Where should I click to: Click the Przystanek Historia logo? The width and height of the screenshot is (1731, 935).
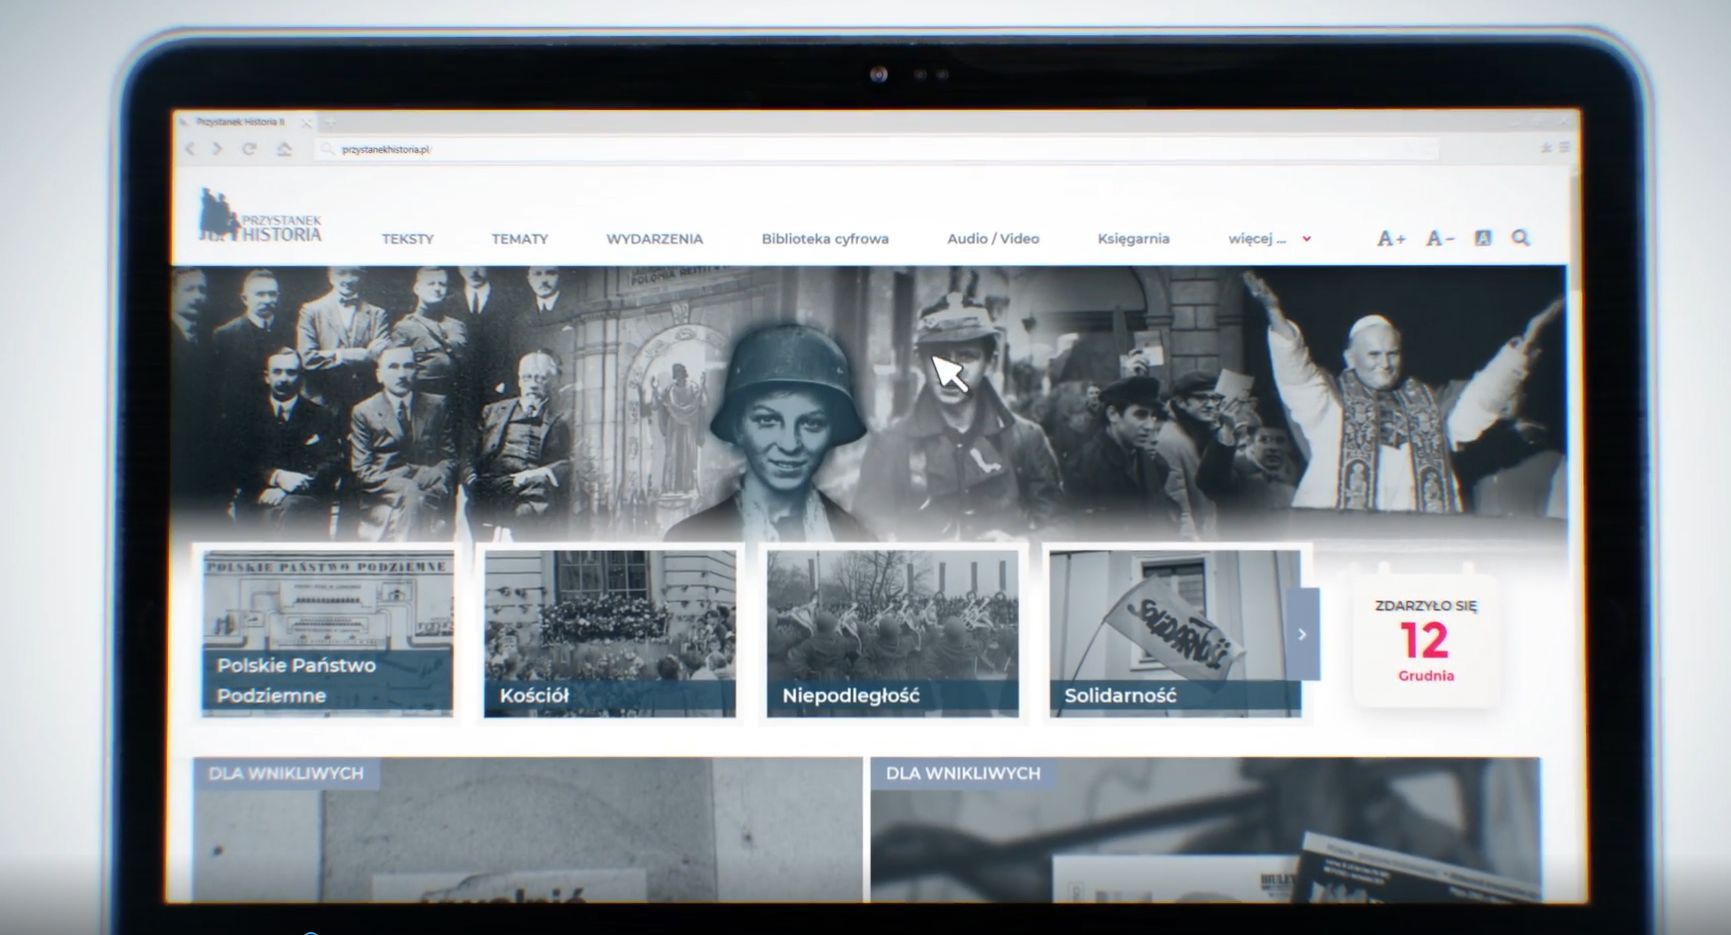(260, 217)
